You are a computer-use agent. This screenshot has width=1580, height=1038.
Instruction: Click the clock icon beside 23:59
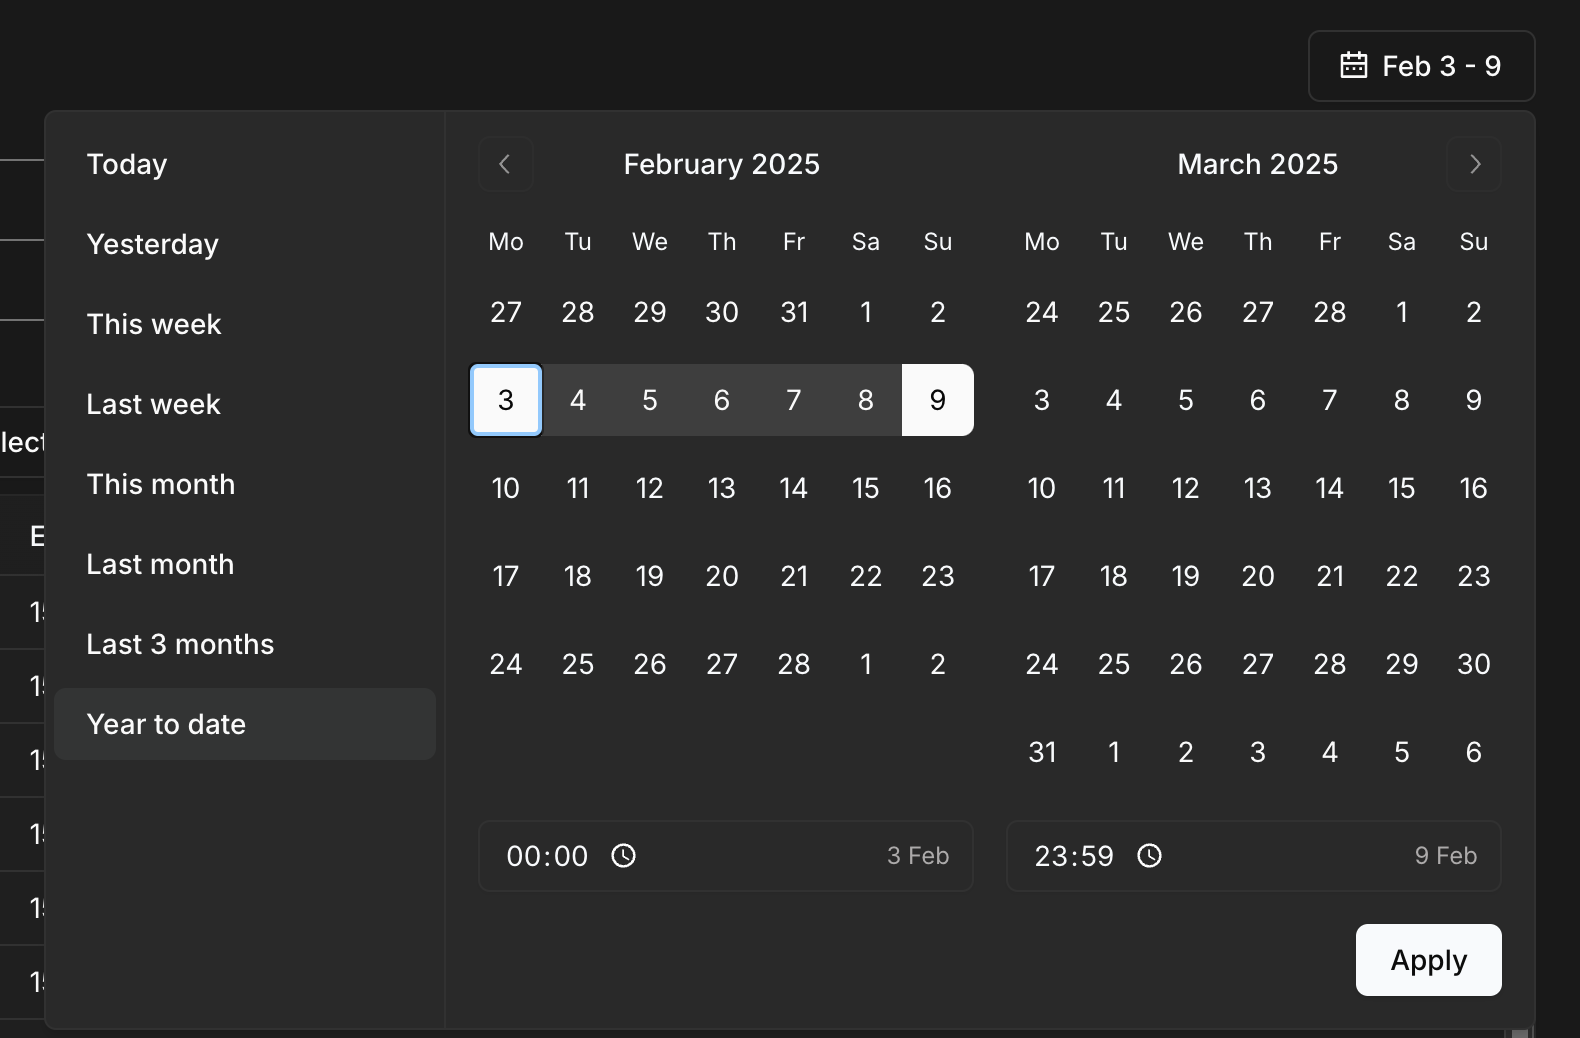click(x=1150, y=856)
